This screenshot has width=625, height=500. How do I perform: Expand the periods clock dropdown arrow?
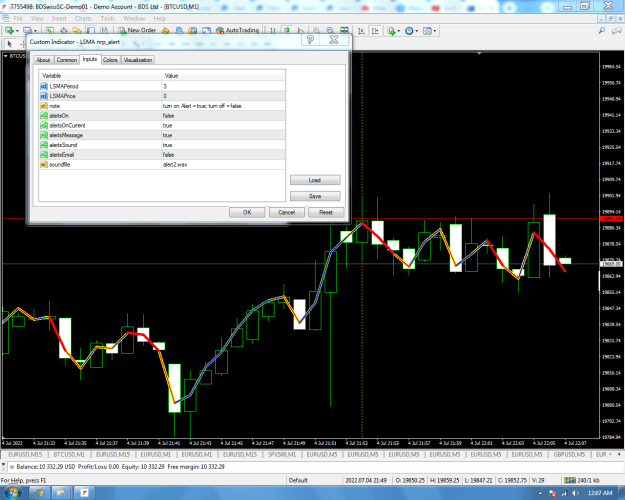pos(417,31)
